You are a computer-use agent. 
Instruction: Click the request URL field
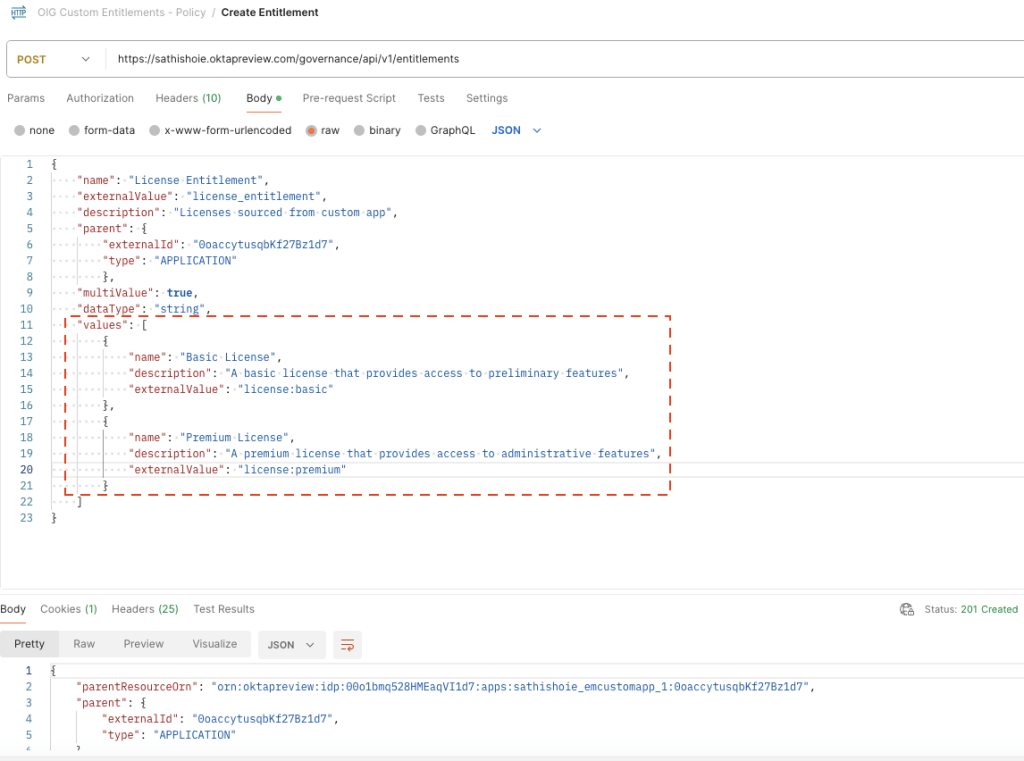click(565, 59)
